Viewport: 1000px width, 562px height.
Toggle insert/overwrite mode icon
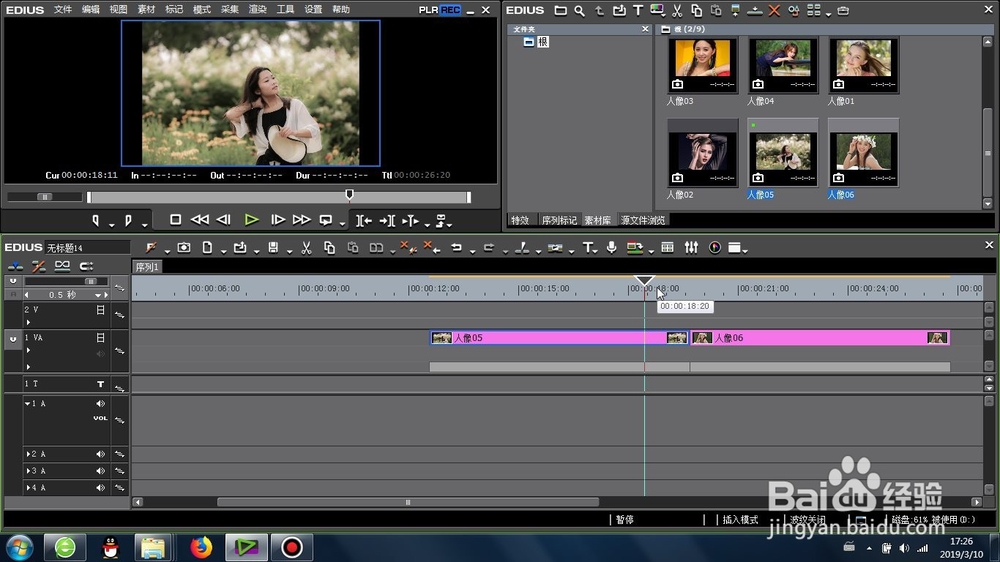pyautogui.click(x=15, y=266)
